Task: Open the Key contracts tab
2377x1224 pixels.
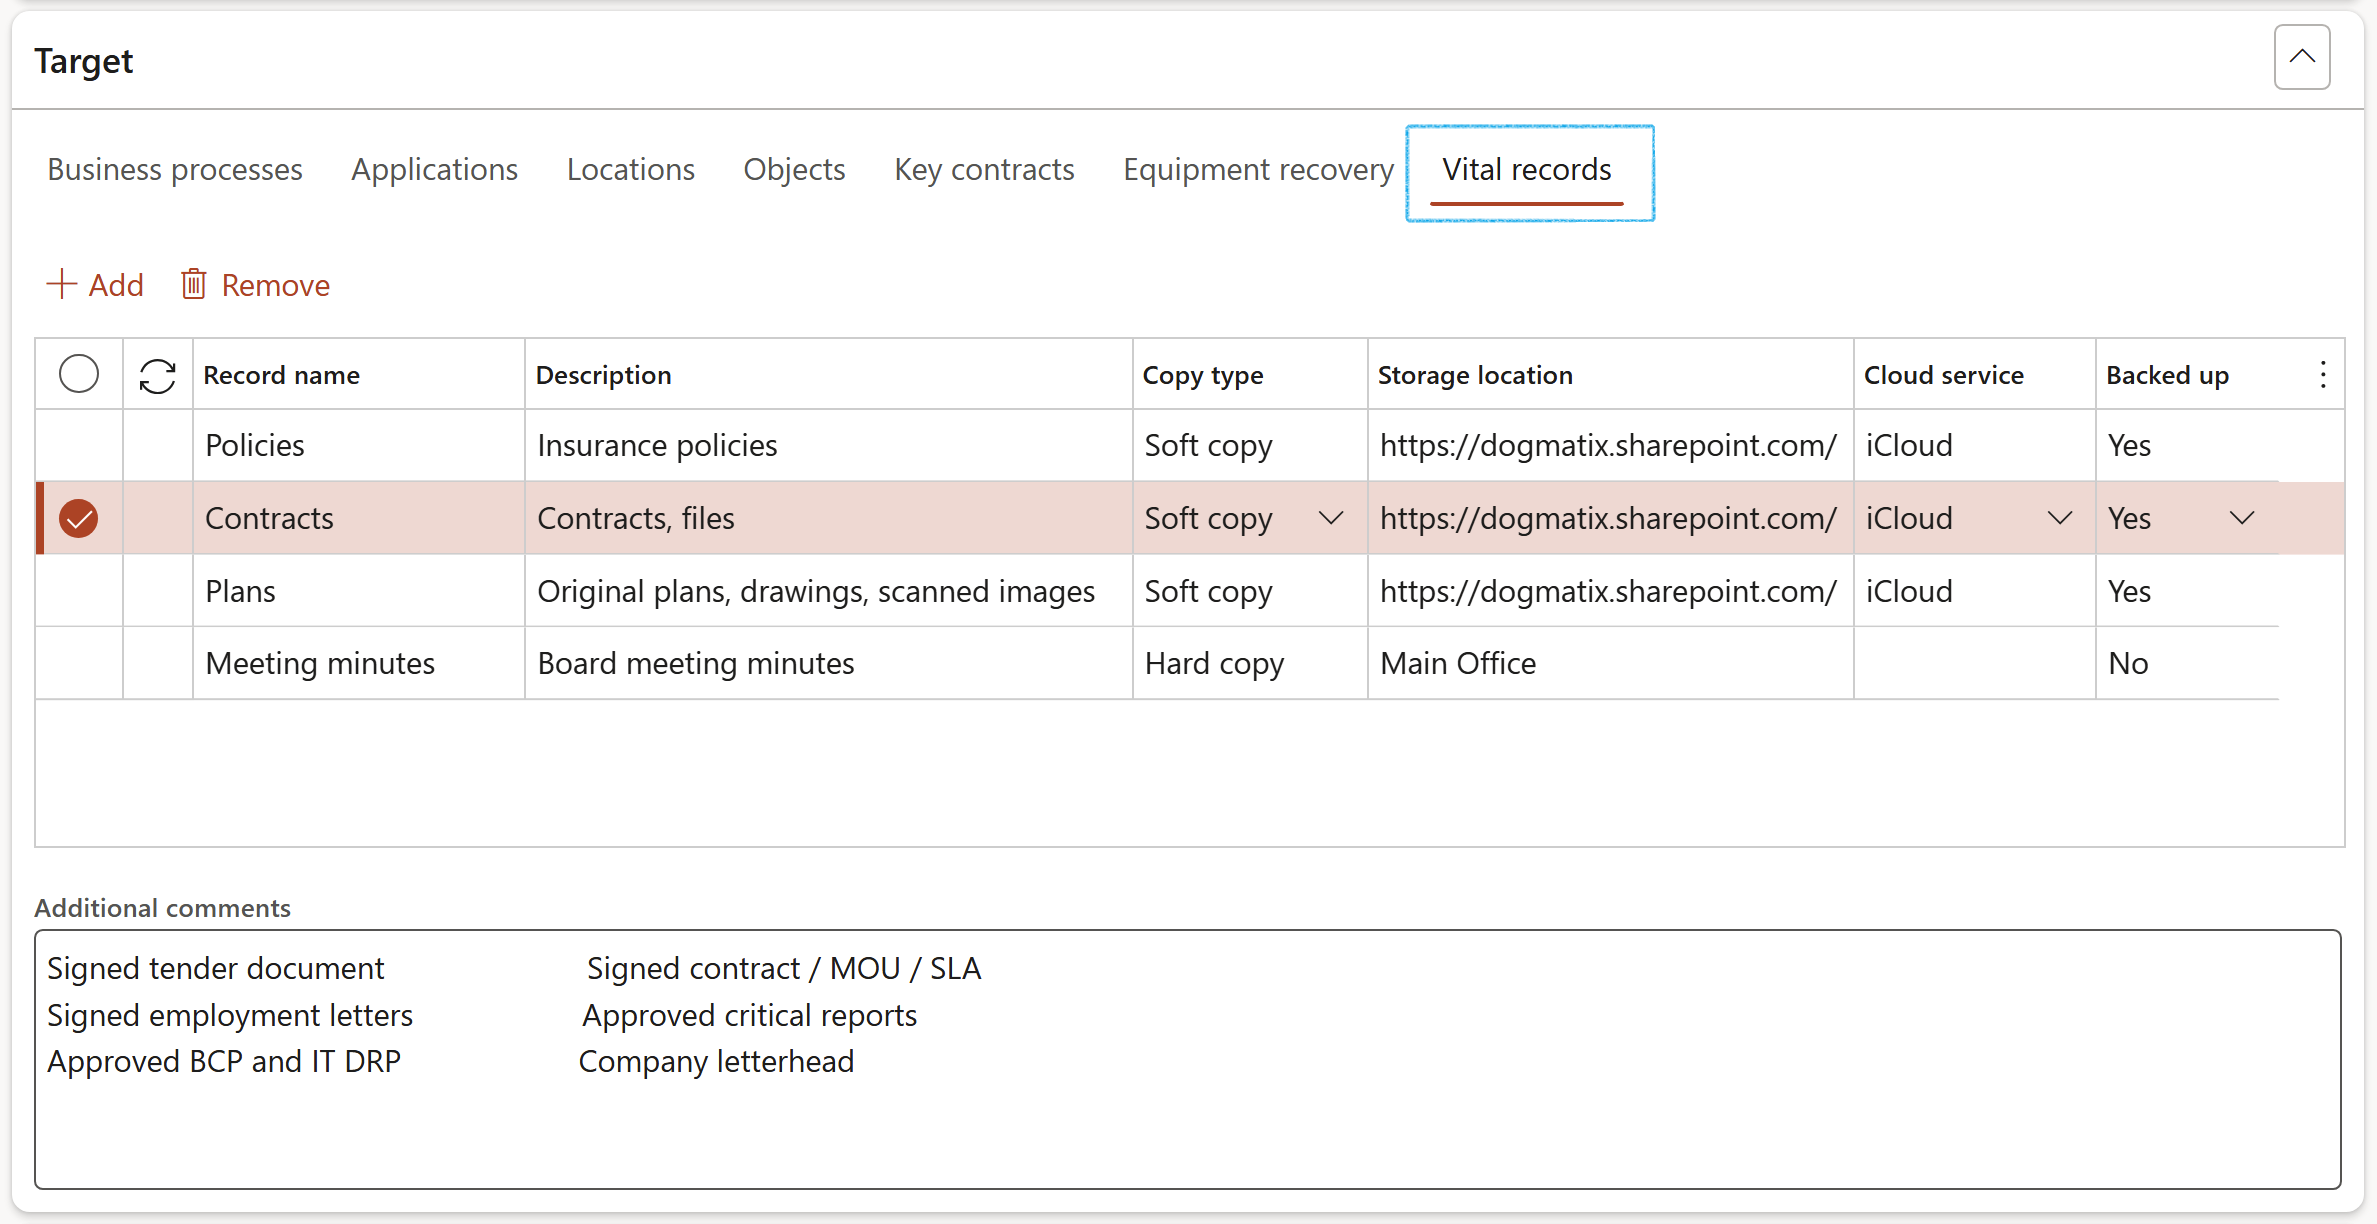Action: 984,170
